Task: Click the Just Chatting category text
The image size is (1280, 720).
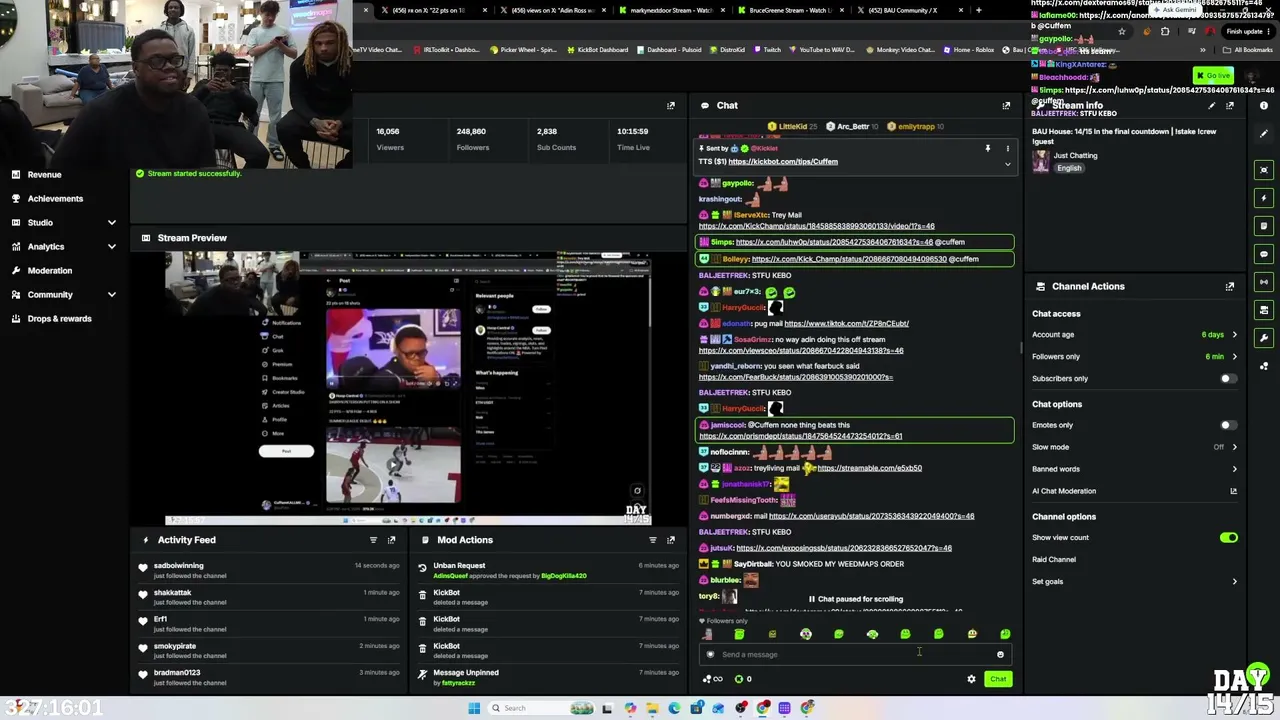Action: (1075, 156)
